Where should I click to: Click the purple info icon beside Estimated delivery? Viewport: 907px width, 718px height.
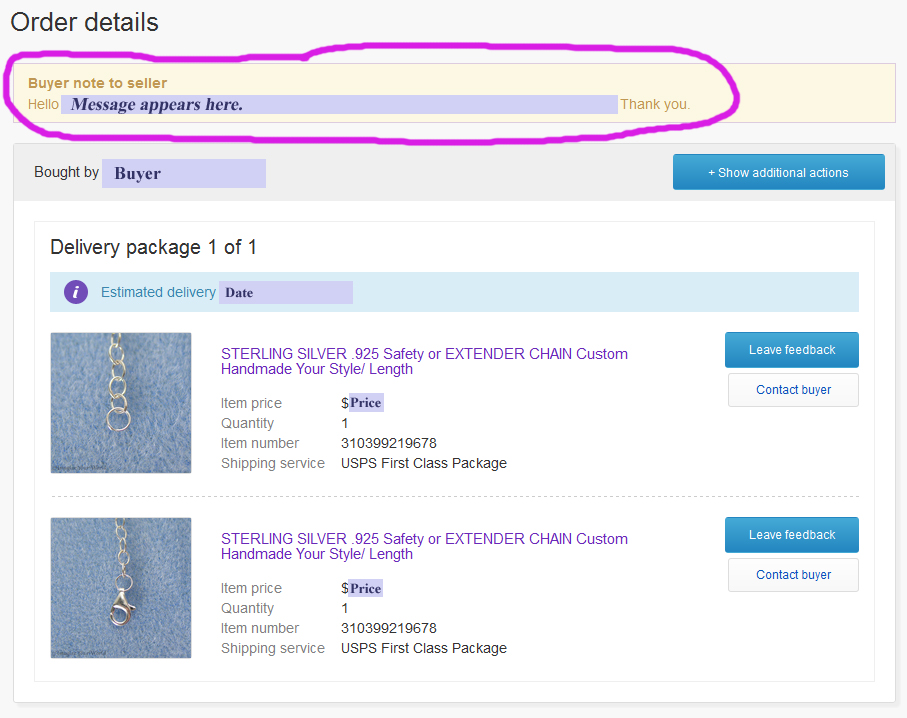(x=76, y=292)
